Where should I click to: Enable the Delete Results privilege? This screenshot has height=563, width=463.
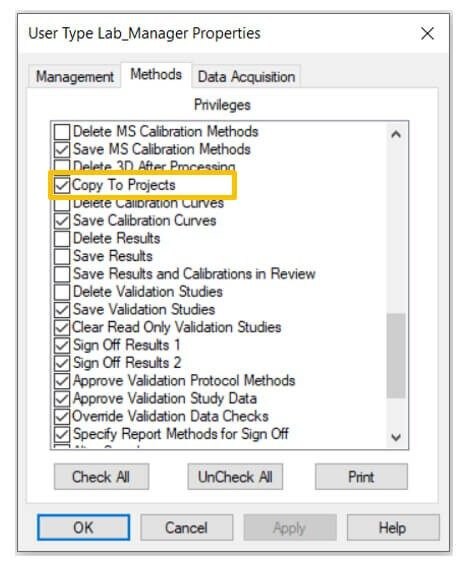pyautogui.click(x=62, y=238)
